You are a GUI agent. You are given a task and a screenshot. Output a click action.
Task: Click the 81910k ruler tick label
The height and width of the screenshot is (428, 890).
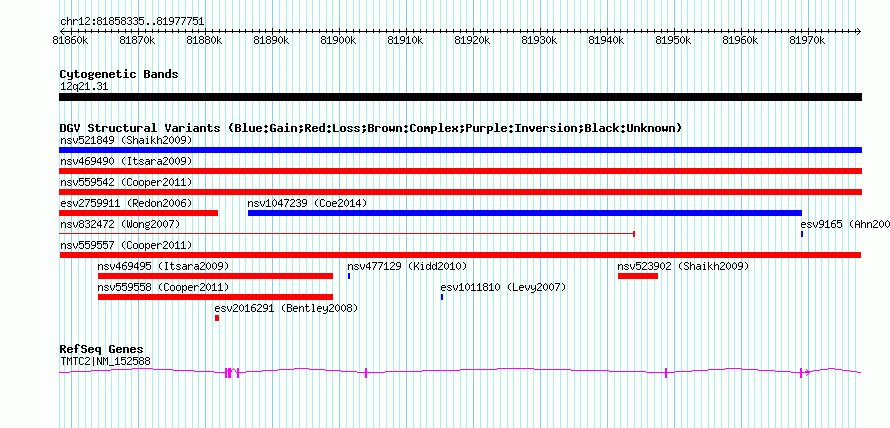tap(405, 40)
